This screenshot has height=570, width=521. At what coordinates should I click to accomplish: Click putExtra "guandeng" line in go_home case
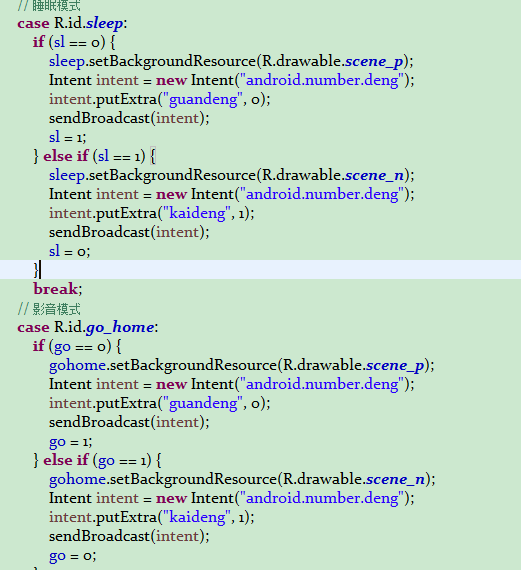coord(160,404)
